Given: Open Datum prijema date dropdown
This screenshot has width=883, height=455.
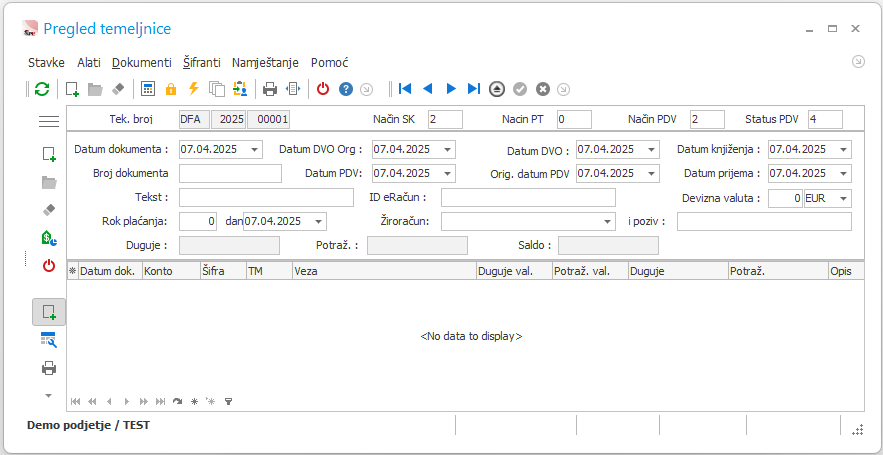Looking at the screenshot, I should click(x=844, y=173).
